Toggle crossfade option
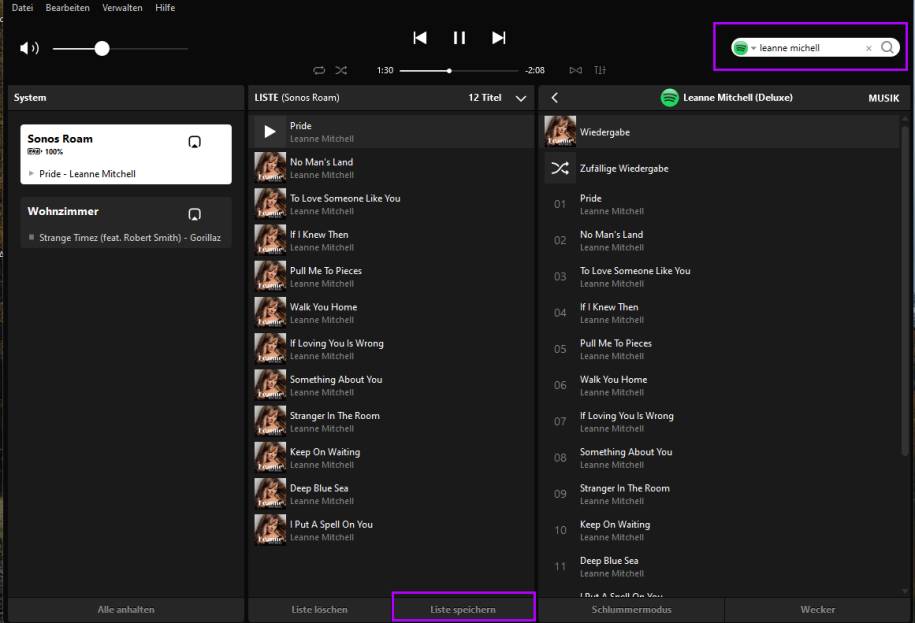This screenshot has height=623, width=915. pyautogui.click(x=575, y=70)
